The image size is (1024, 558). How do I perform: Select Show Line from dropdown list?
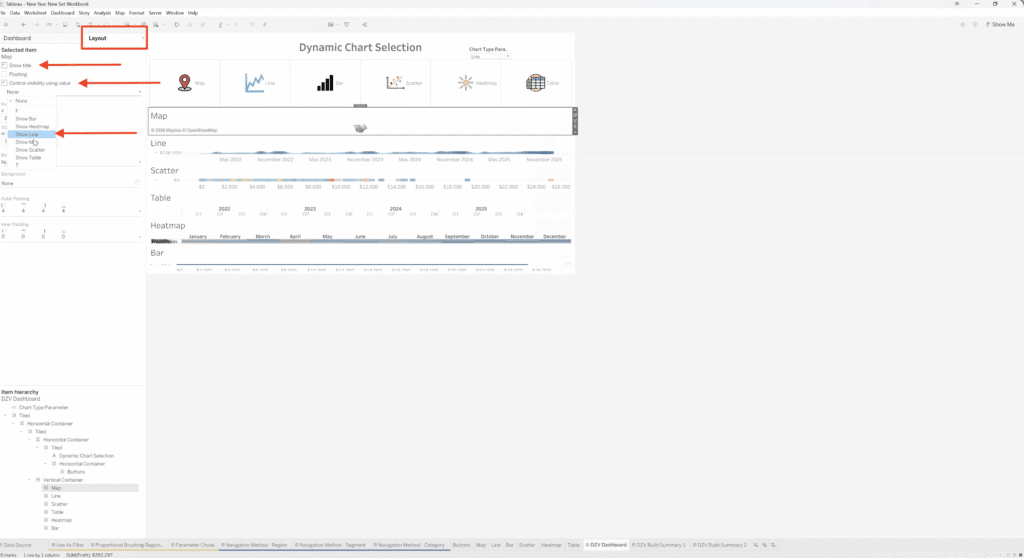pyautogui.click(x=27, y=134)
